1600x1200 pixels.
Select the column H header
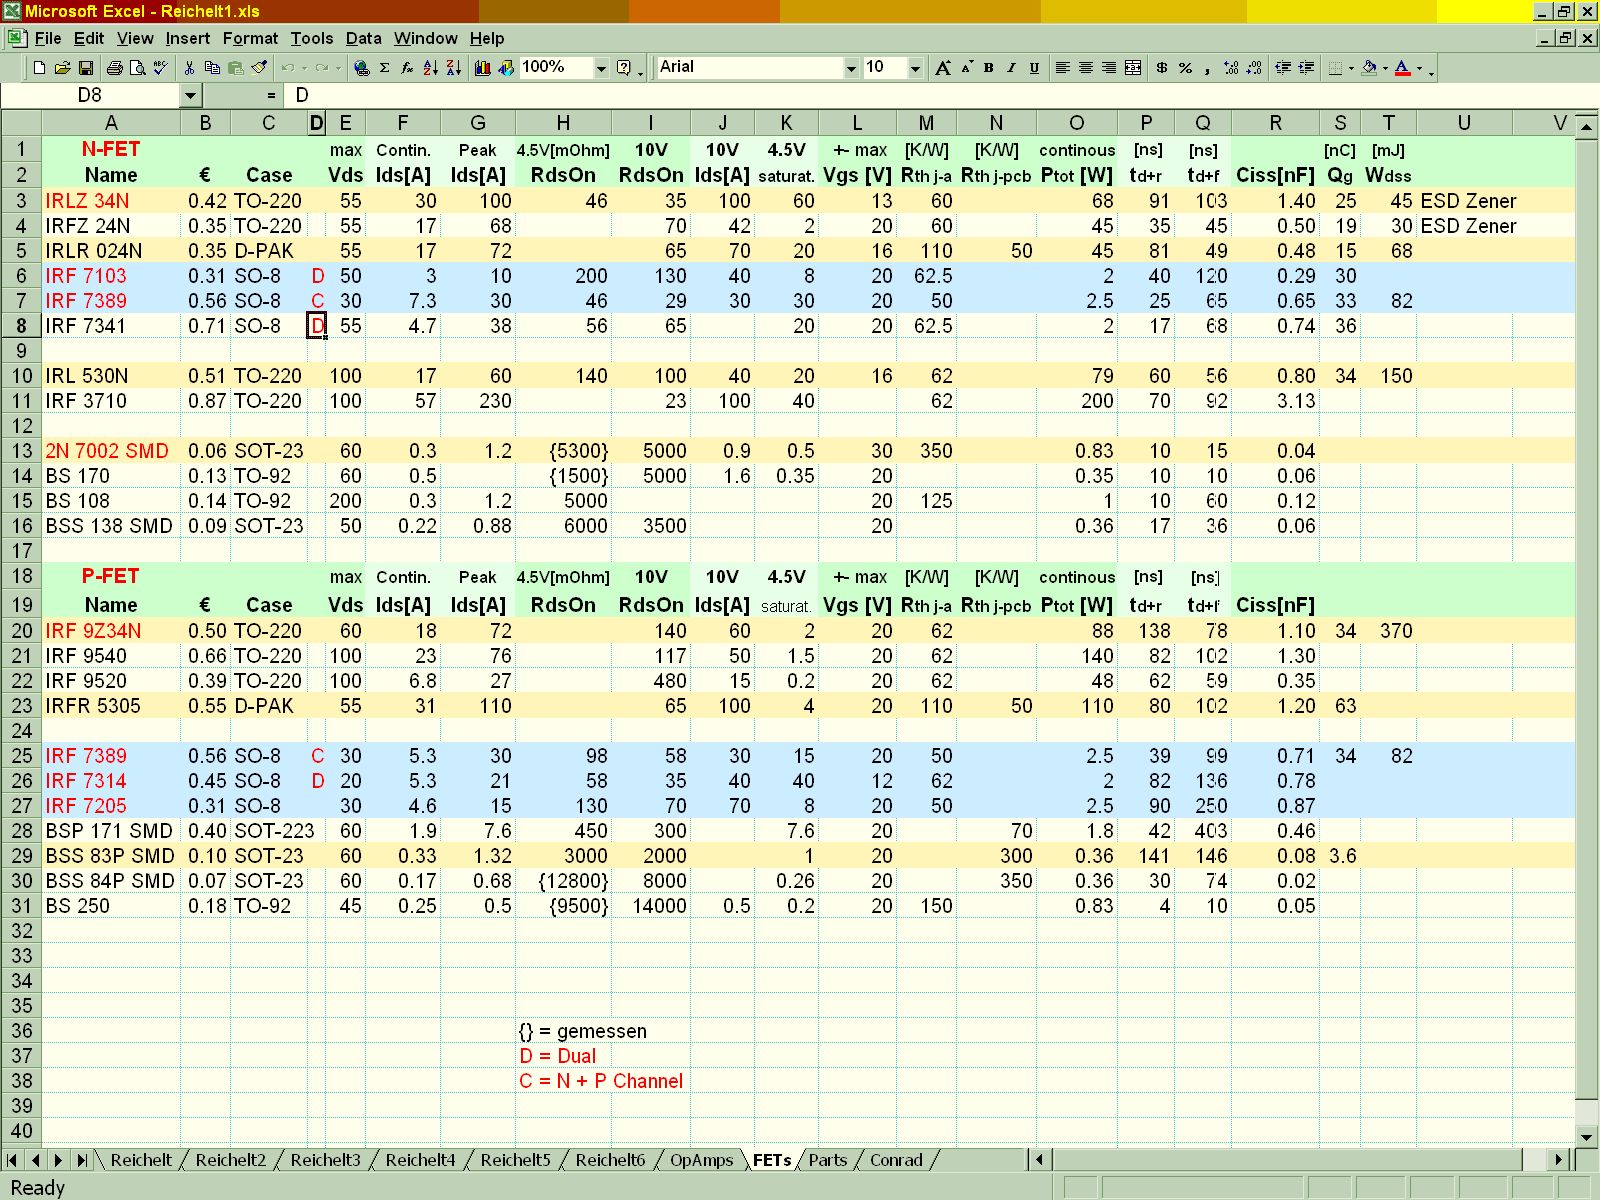563,123
